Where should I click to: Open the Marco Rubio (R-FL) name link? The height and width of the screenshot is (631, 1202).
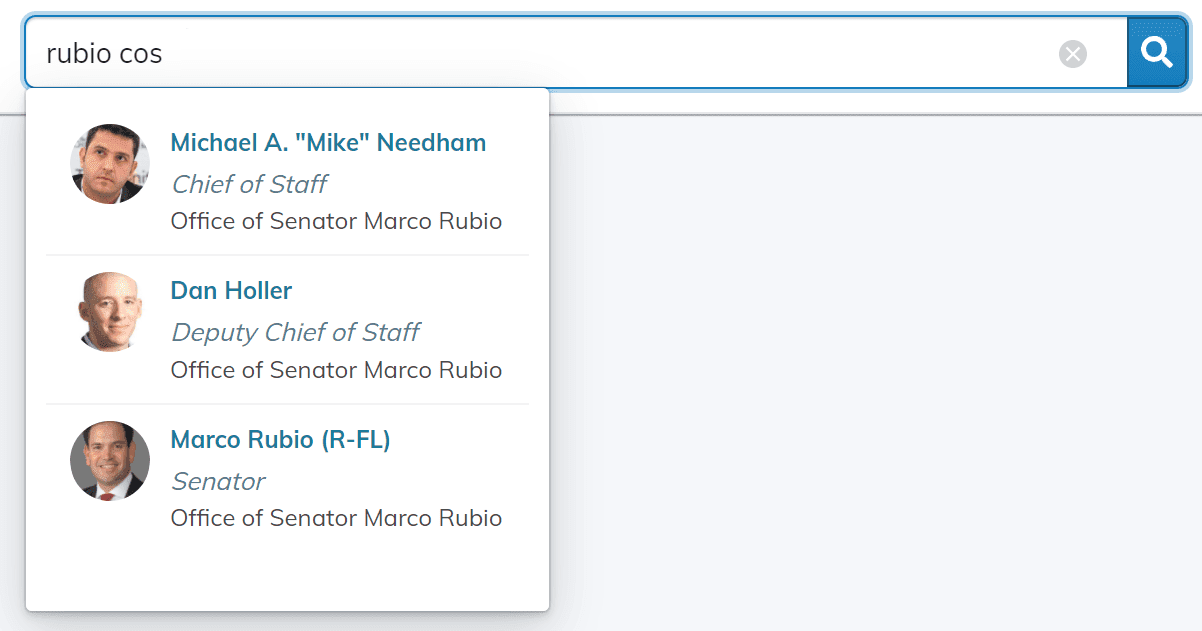(x=280, y=440)
